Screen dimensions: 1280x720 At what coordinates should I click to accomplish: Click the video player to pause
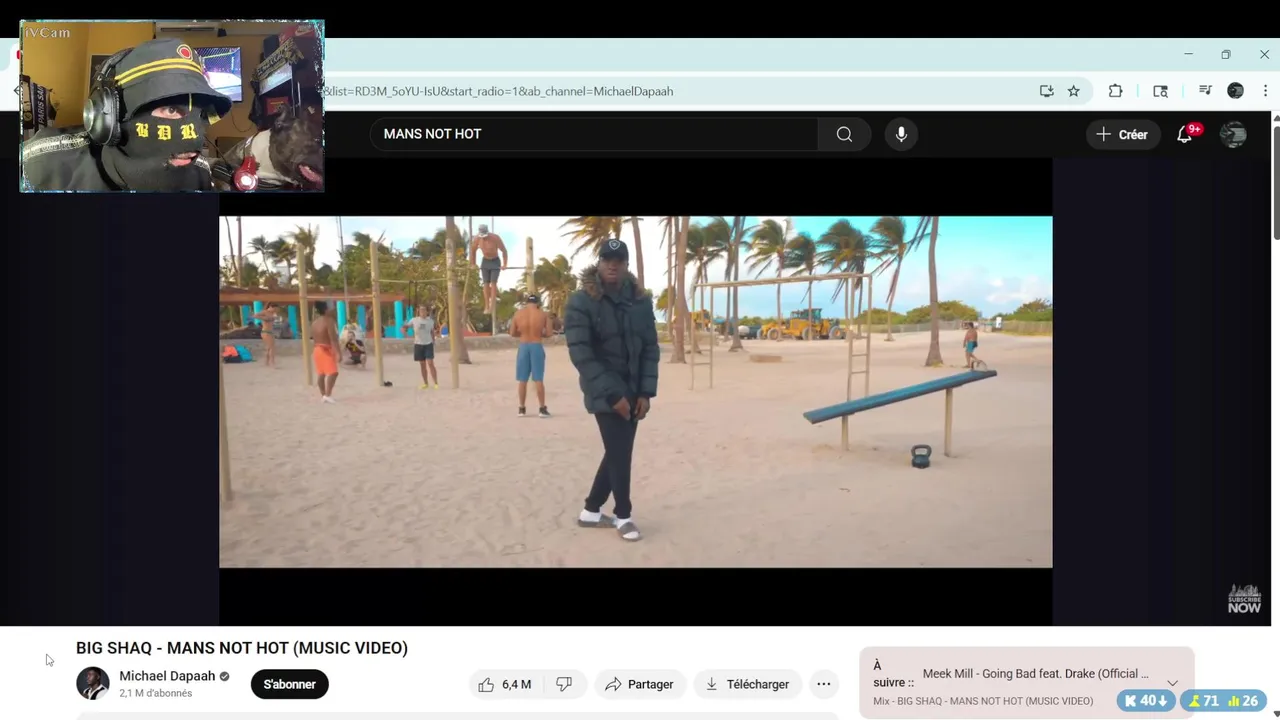pyautogui.click(x=636, y=392)
